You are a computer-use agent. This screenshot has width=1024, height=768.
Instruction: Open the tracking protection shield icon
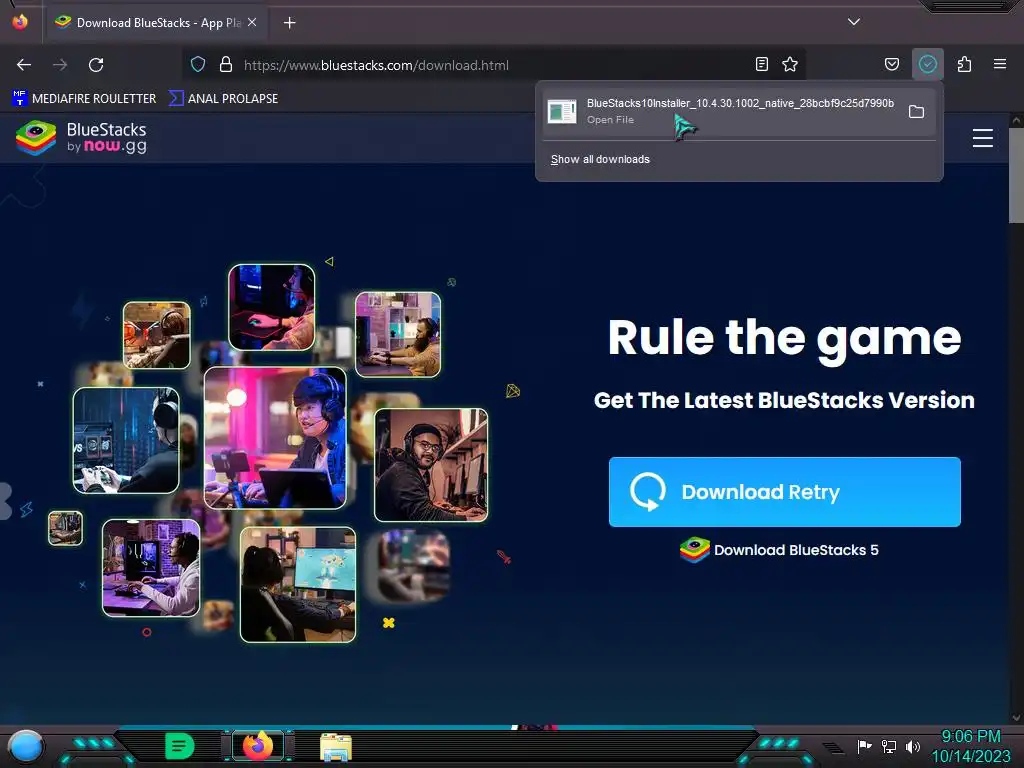(198, 64)
